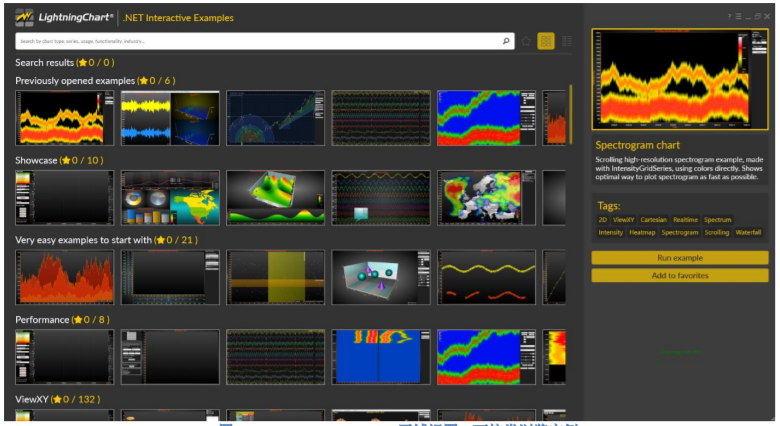The height and width of the screenshot is (426, 780).
Task: Select polar radar chart thumbnail in Previously opened
Action: coord(276,118)
